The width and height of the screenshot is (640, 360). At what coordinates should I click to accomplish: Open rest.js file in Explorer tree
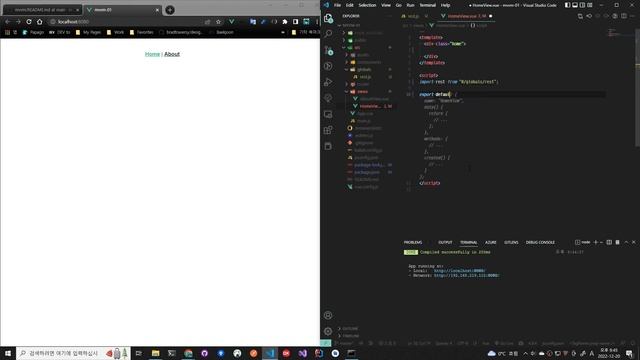pyautogui.click(x=365, y=77)
